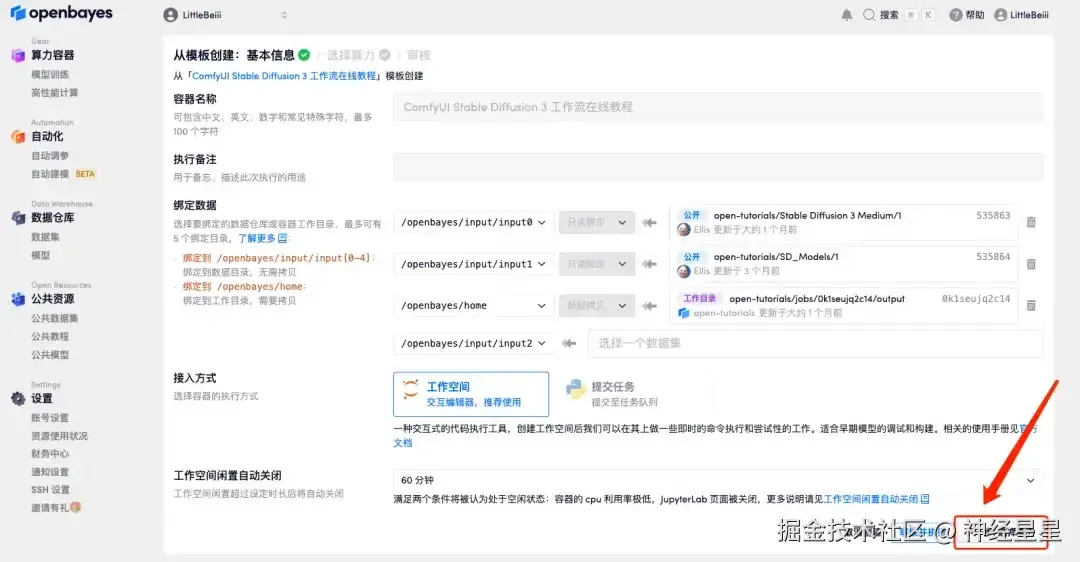Click the 容器名称 input field
The image size is (1080, 562).
pos(718,107)
